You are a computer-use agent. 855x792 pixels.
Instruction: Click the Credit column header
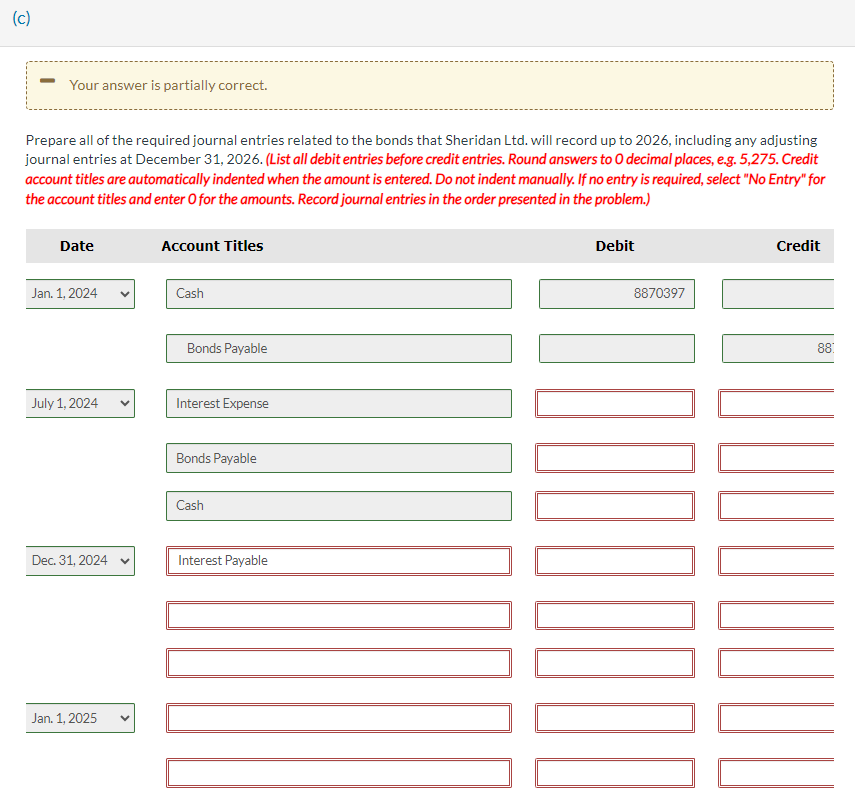tap(798, 246)
